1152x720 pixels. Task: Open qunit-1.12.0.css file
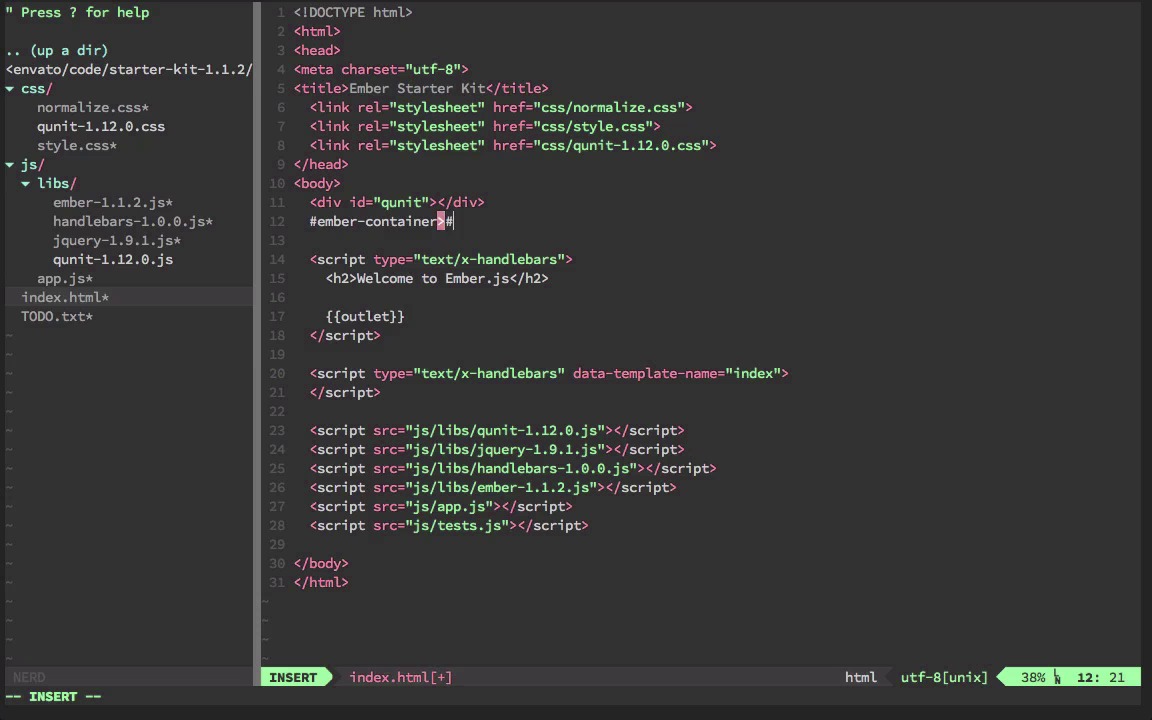click(x=101, y=126)
